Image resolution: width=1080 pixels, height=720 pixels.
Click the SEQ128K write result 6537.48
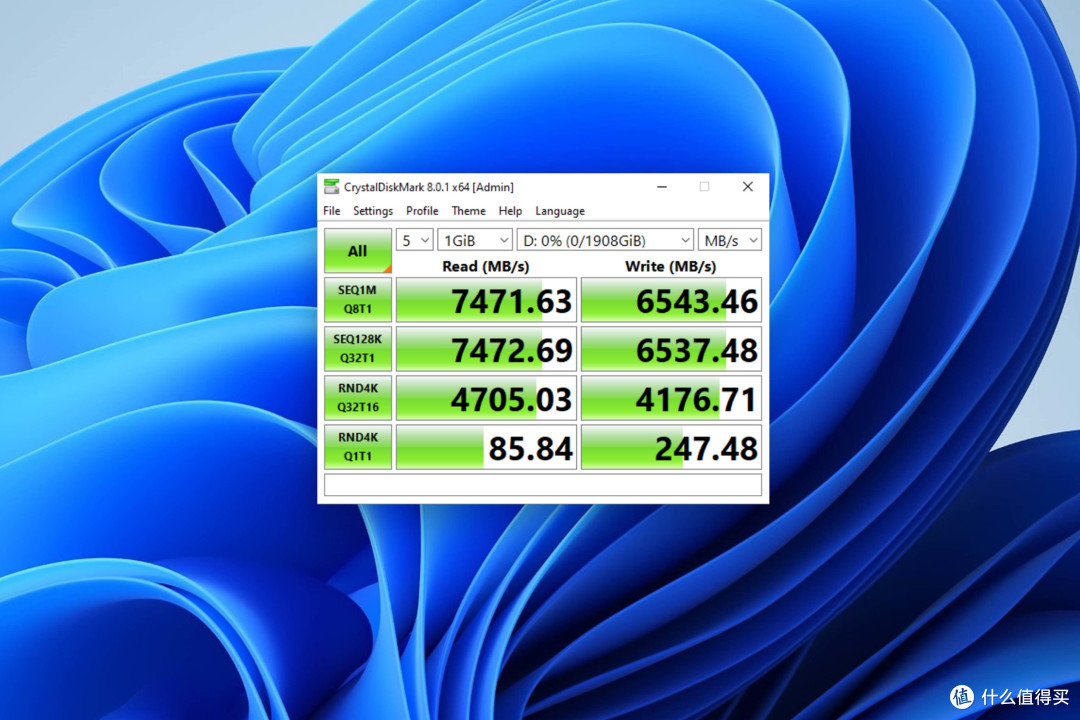point(672,349)
